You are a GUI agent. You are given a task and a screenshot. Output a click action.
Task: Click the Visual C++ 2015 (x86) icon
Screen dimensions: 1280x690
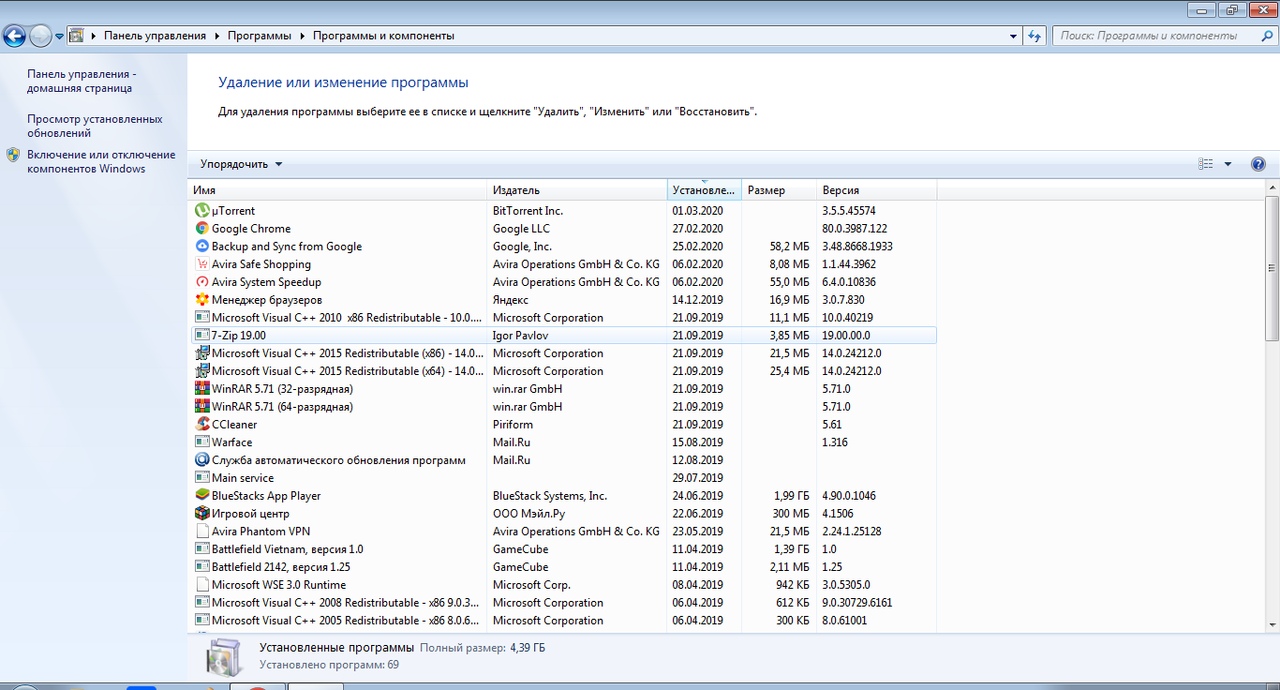(x=202, y=353)
